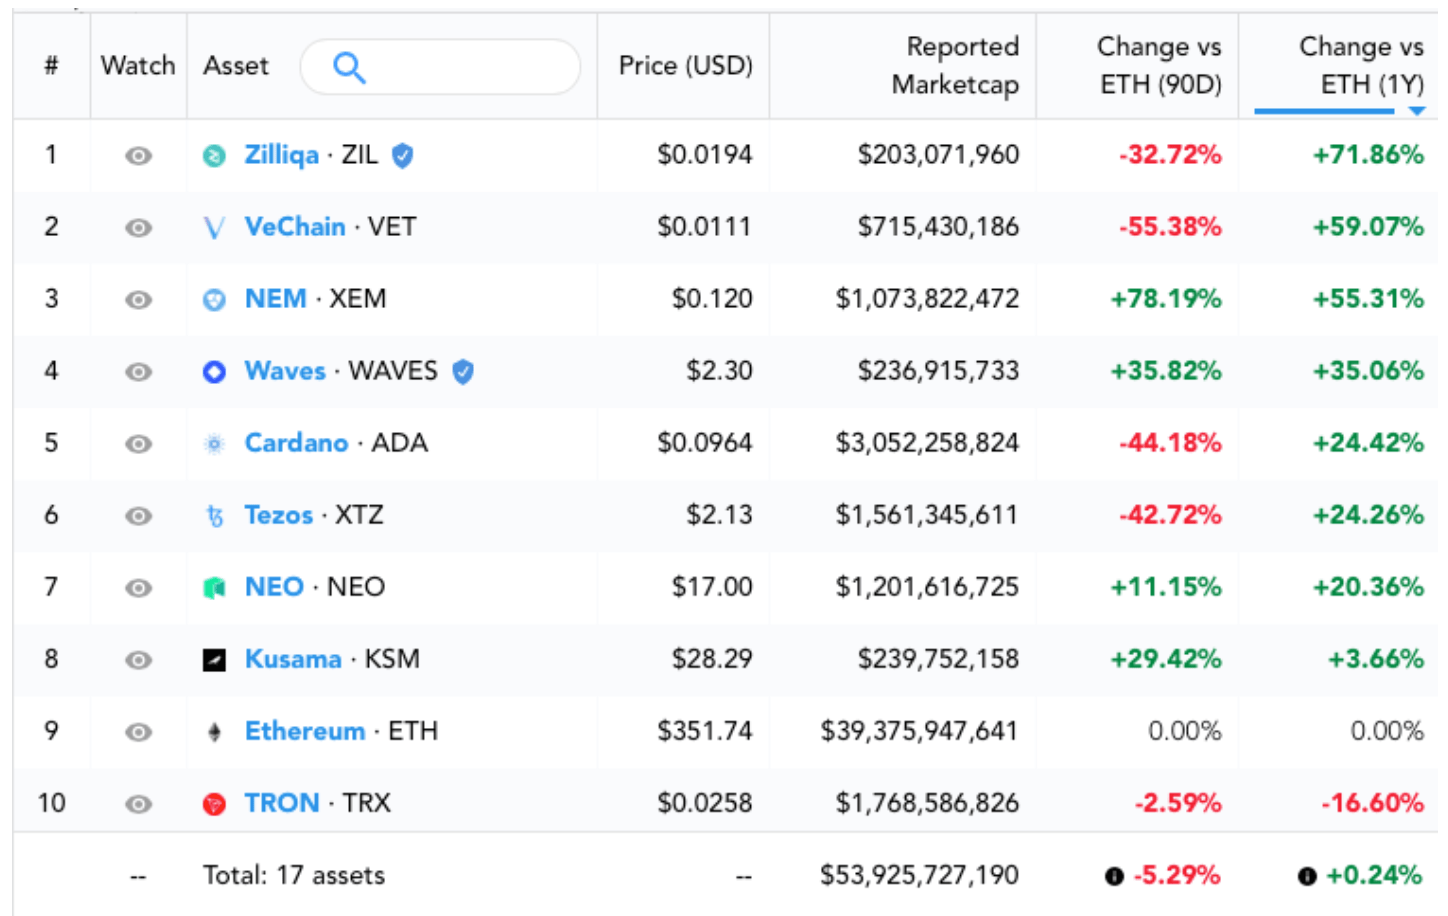Click the Tezos logo icon
This screenshot has width=1448, height=916.
point(214,516)
